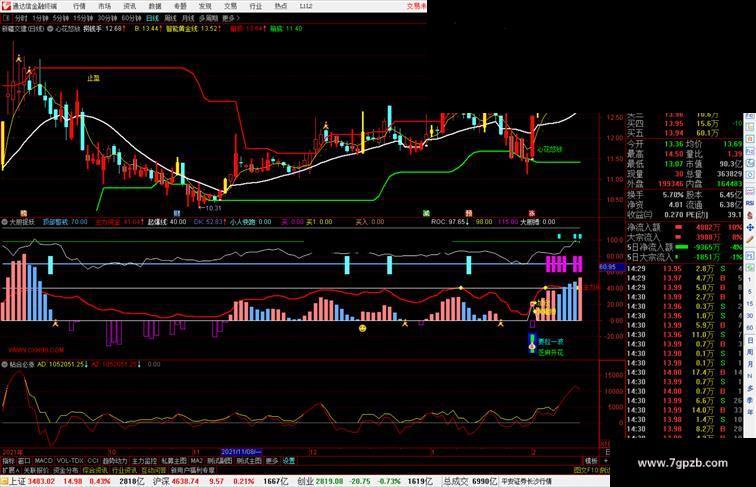Switch to the 1分钟 period tab
Screen dimensions: 756x487
tap(40, 18)
